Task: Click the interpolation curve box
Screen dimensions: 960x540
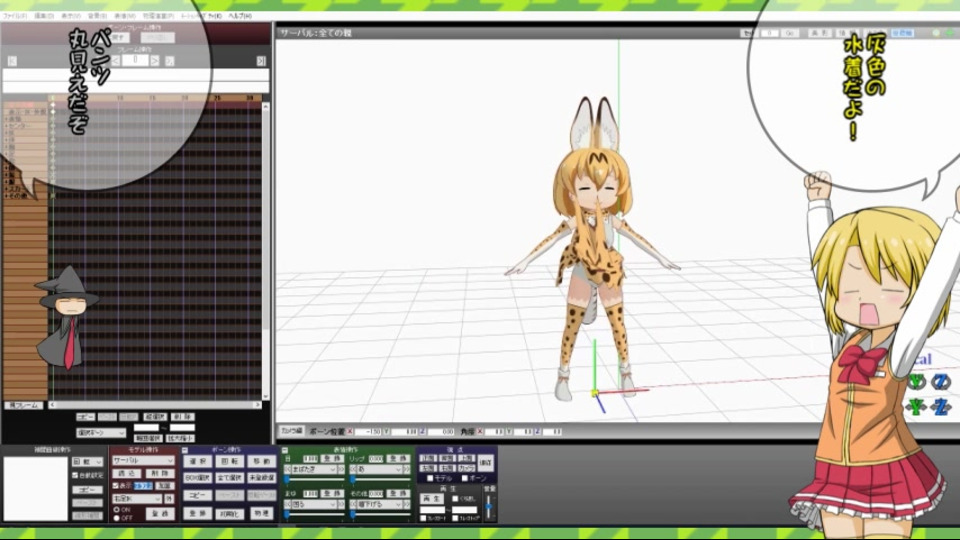Action: 36,489
